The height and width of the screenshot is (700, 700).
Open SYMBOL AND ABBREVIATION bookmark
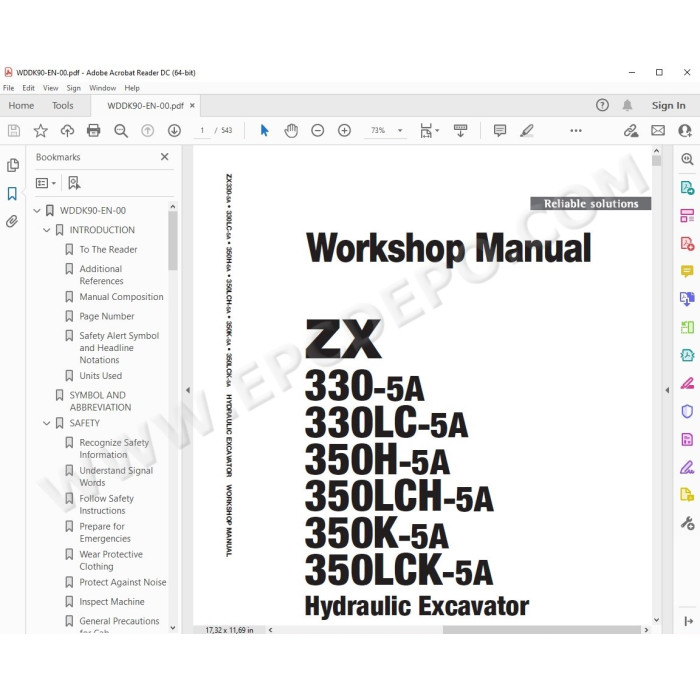tap(100, 401)
